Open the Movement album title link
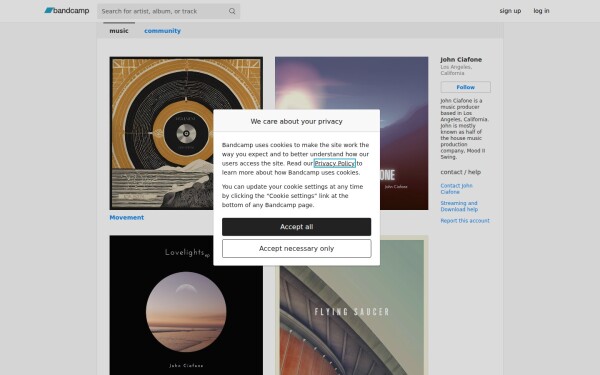The image size is (600, 375). (127, 217)
